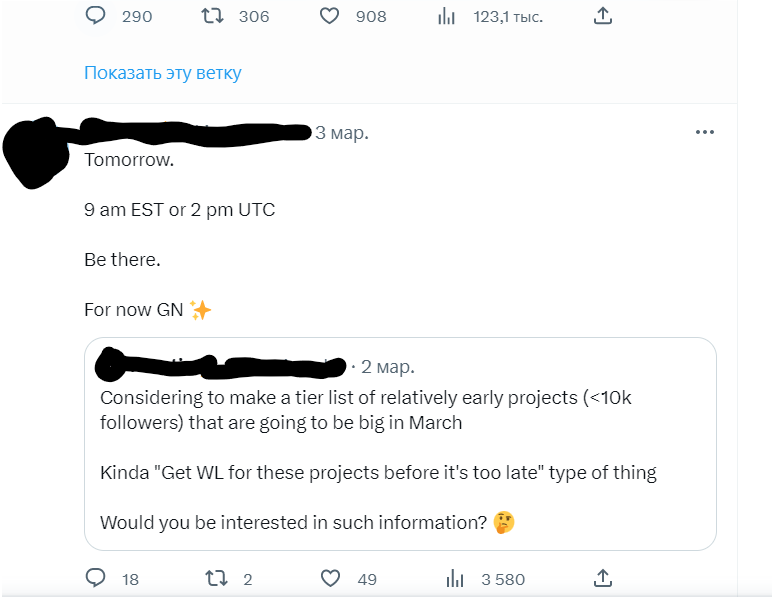Open the Показать эту ветку thread link
Screen dimensions: 772x597
click(x=163, y=73)
